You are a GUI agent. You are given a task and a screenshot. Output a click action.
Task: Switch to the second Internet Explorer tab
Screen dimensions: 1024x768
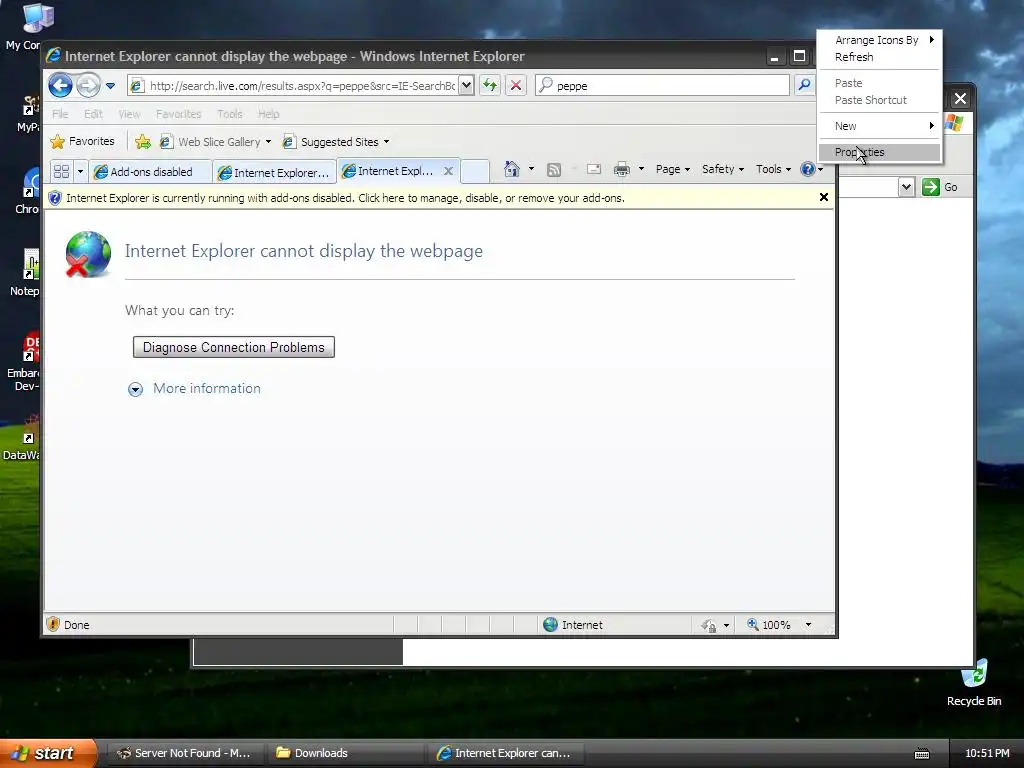click(274, 172)
